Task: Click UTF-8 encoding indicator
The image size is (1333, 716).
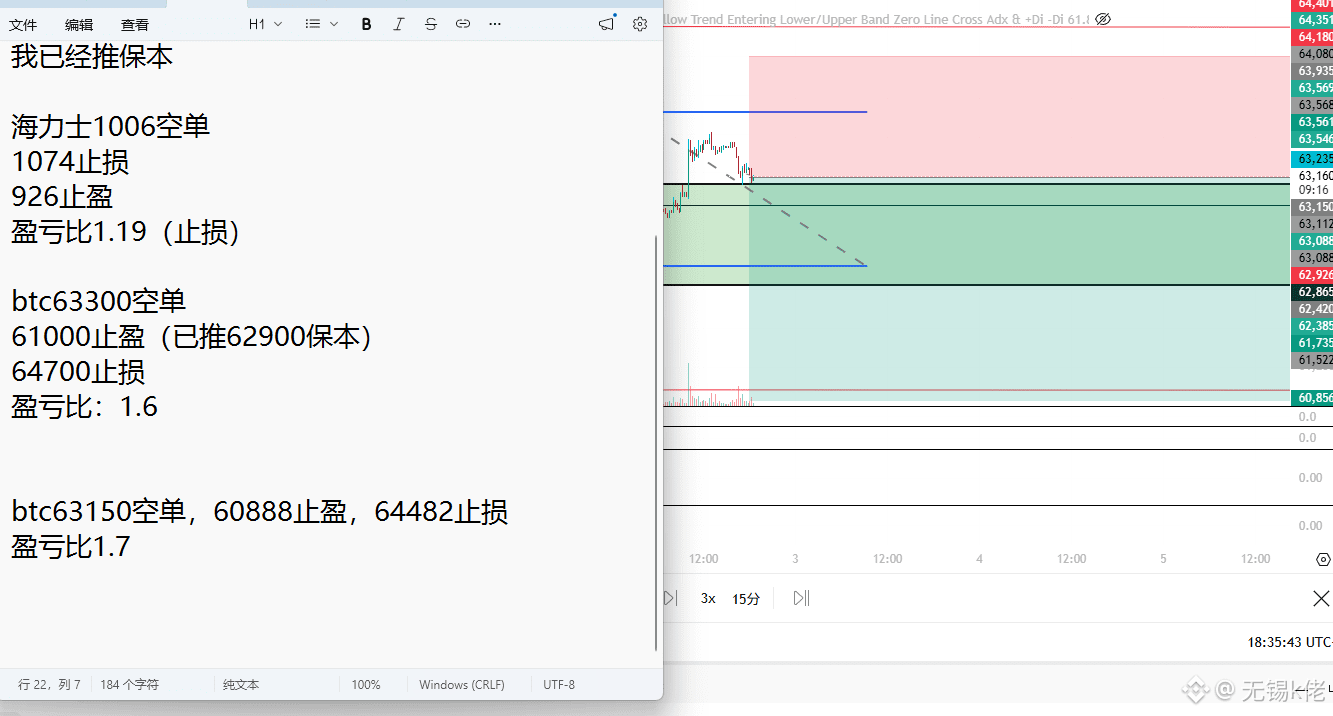Action: pyautogui.click(x=559, y=685)
